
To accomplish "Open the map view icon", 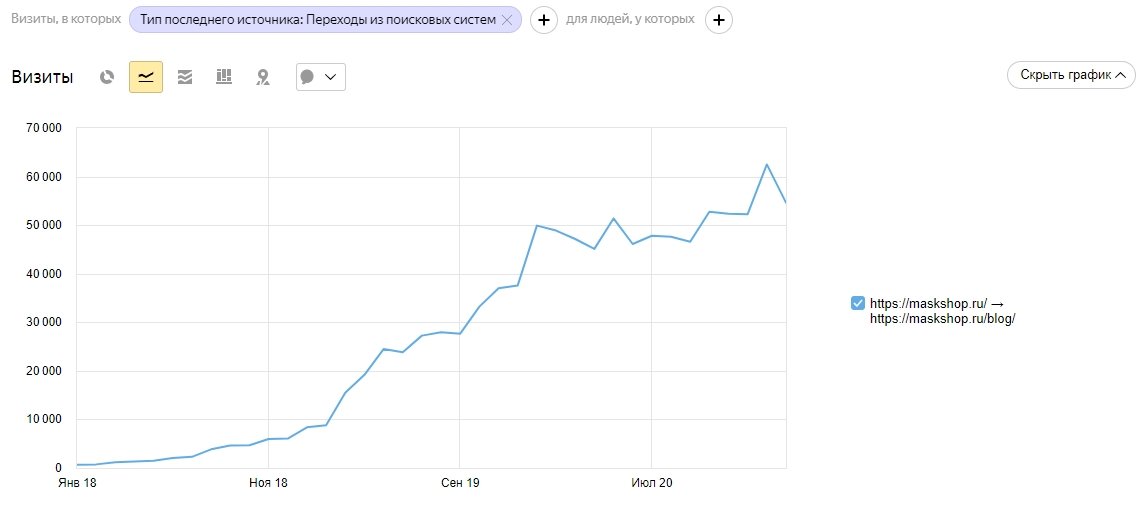I will click(x=263, y=77).
